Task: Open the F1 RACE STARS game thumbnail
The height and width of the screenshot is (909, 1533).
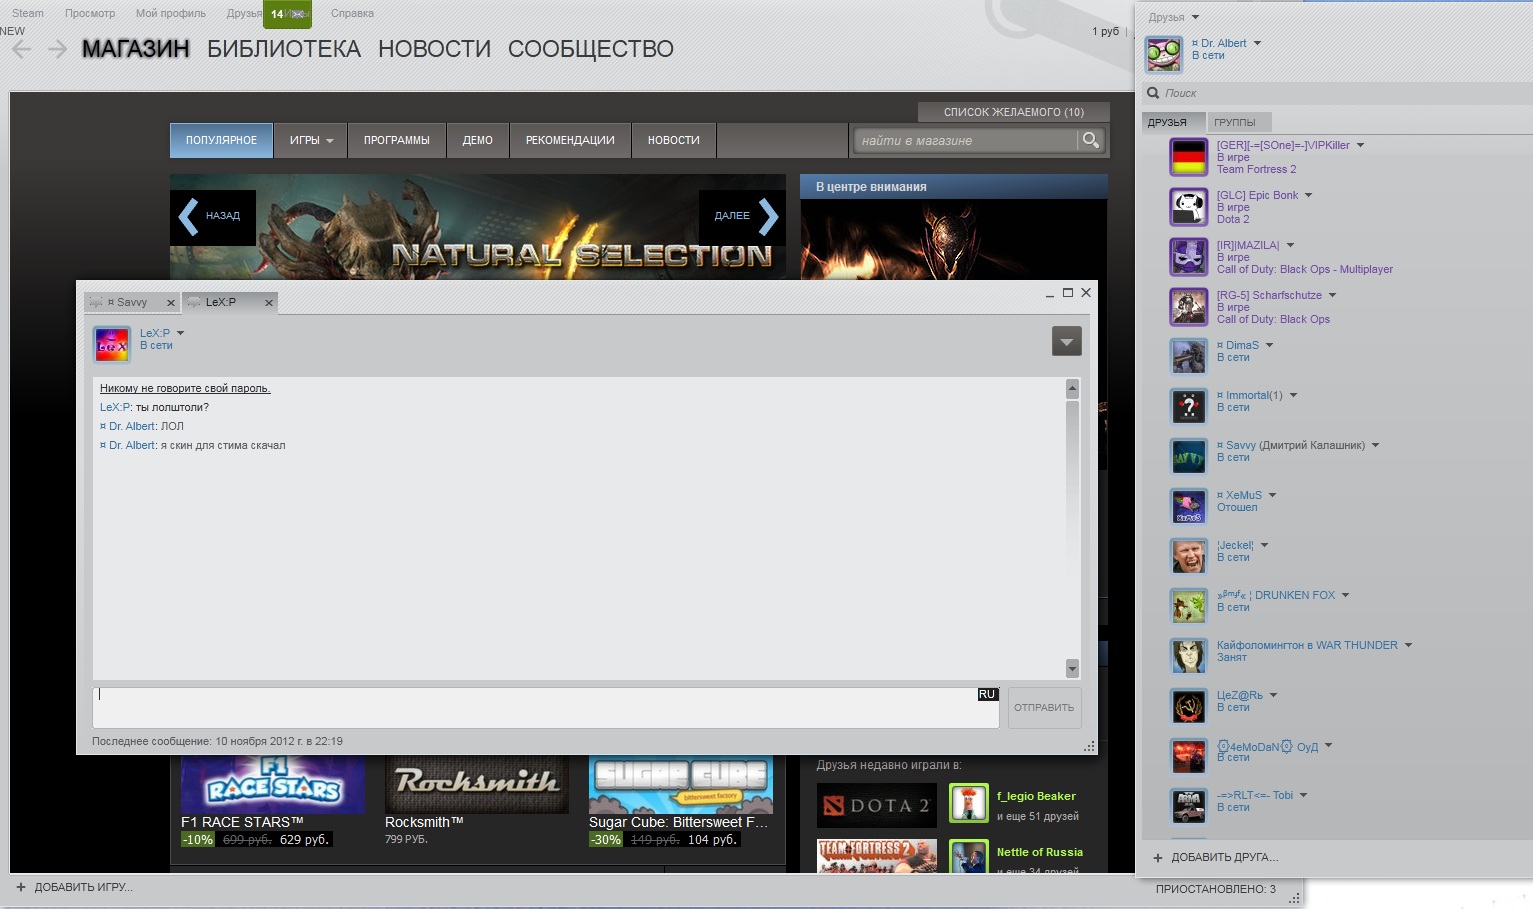Action: tap(273, 784)
